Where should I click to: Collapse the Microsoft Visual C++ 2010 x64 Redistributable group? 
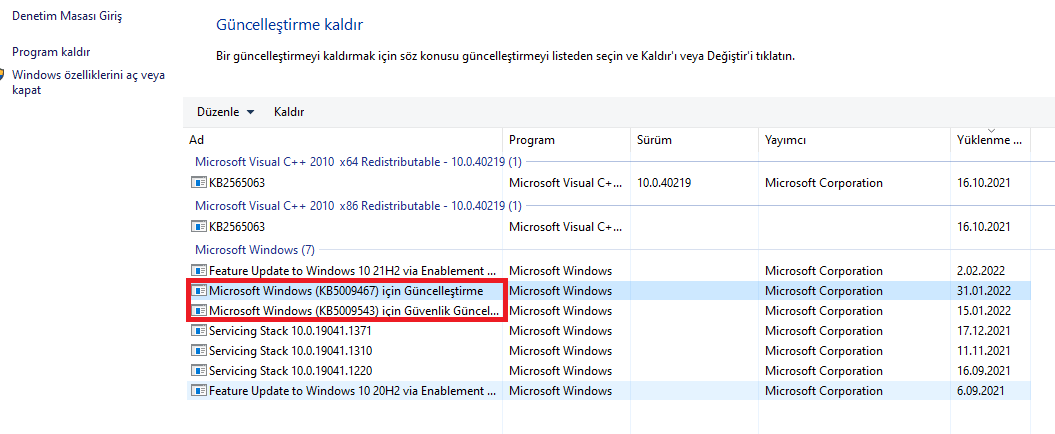[x=358, y=161]
